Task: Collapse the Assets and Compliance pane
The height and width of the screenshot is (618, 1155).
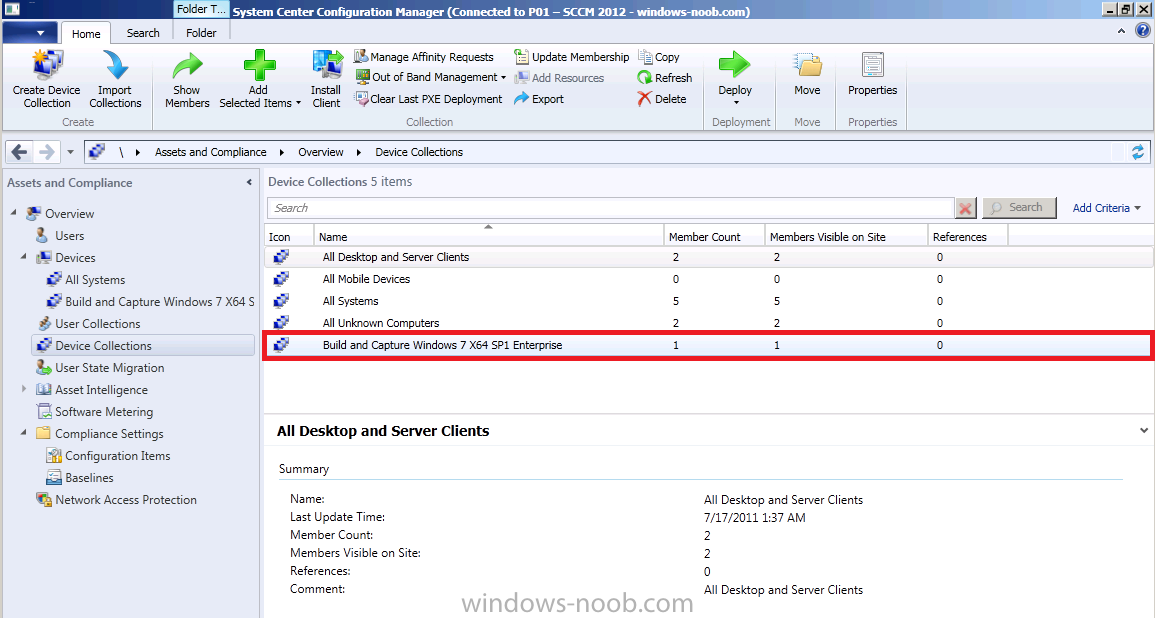Action: (x=249, y=182)
